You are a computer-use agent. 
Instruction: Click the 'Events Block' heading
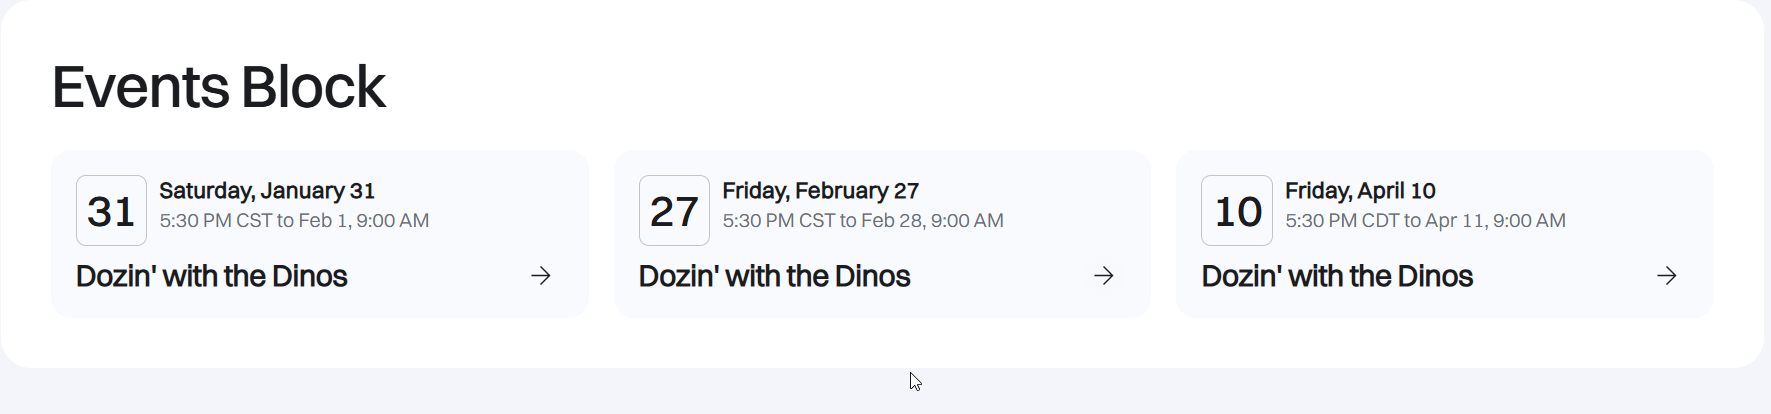218,87
